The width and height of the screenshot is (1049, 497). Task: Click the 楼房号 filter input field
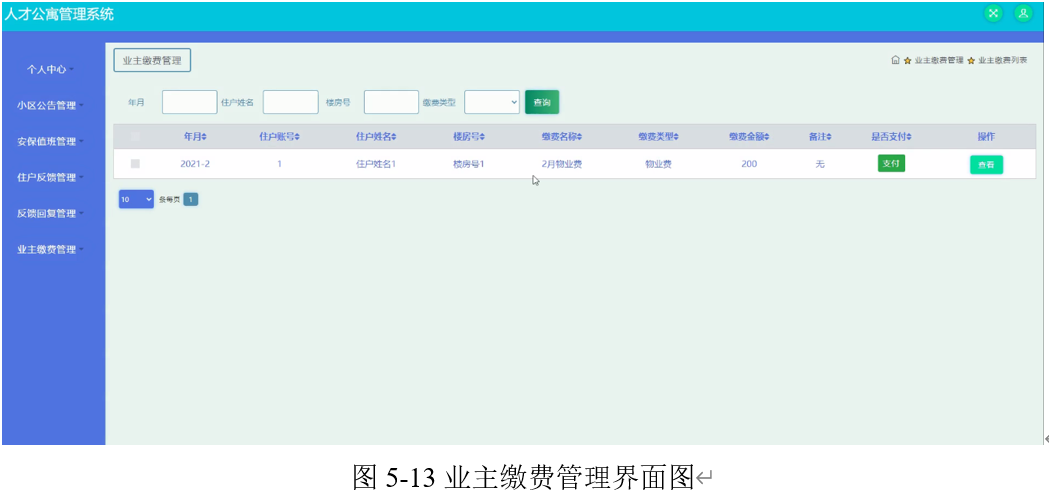coord(391,102)
